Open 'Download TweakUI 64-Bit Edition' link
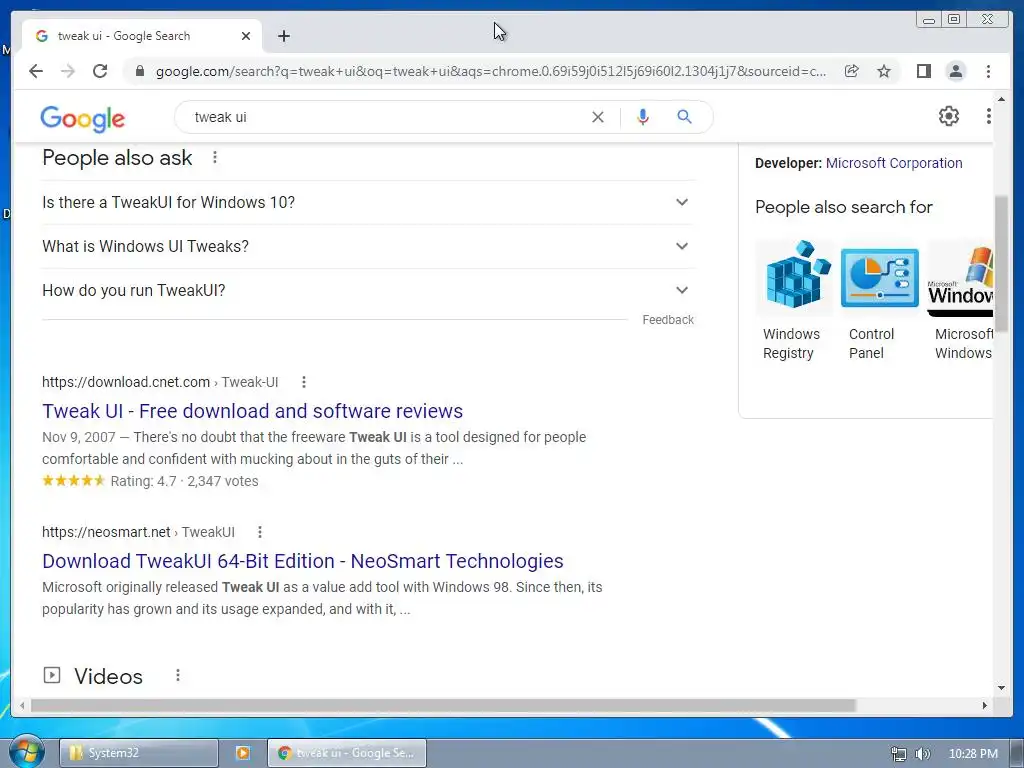The image size is (1024, 768). click(x=302, y=561)
